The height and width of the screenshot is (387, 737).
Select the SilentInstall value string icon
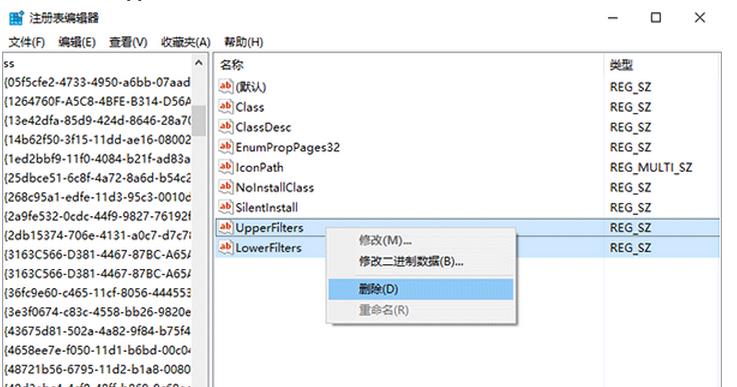226,207
